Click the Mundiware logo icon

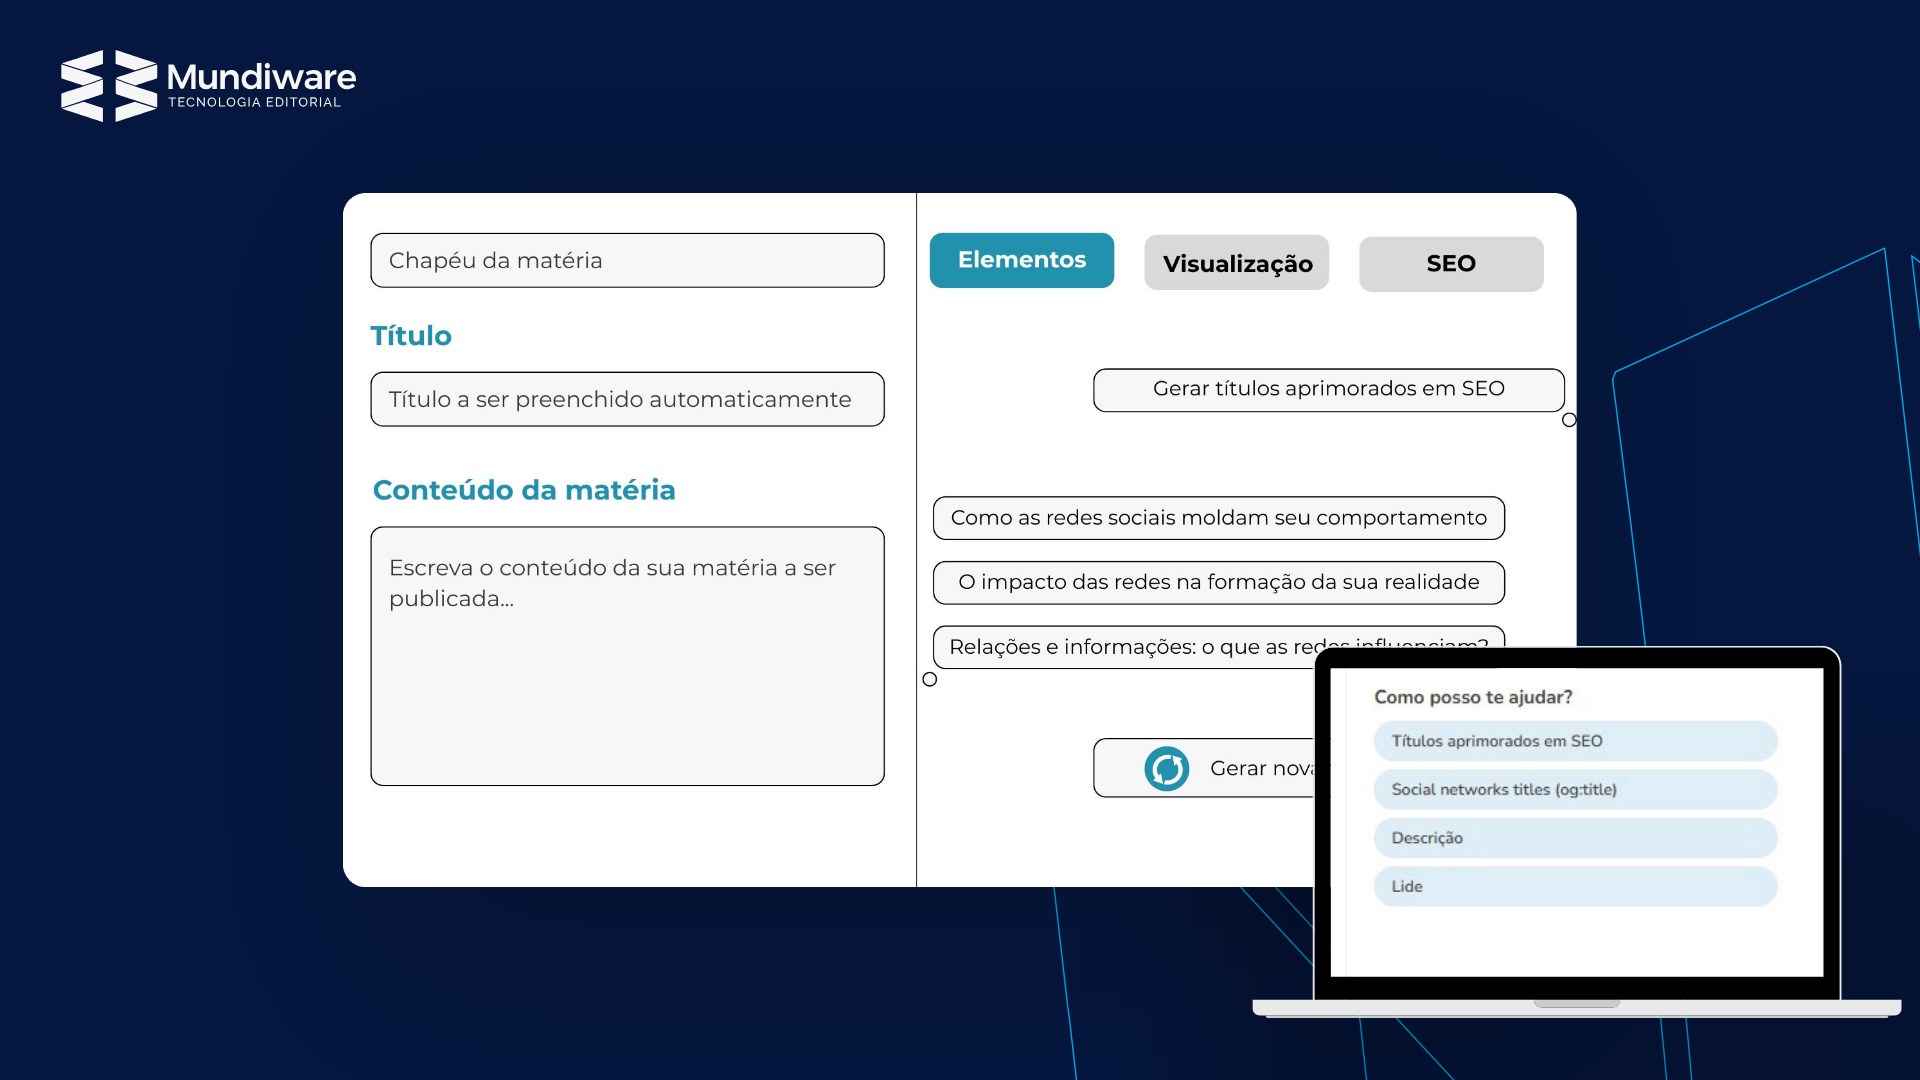pos(109,85)
